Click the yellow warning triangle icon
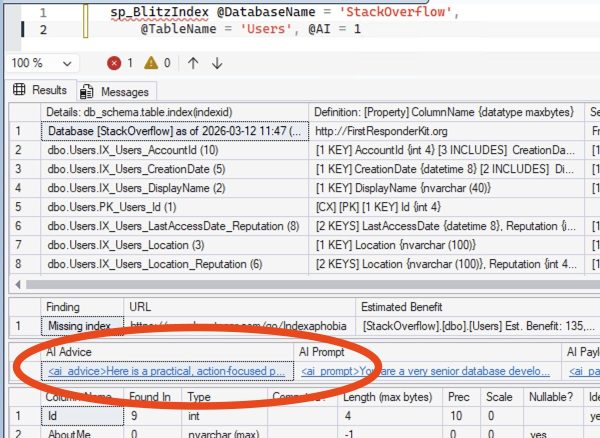Viewport: 600px width, 438px height. pyautogui.click(x=150, y=63)
